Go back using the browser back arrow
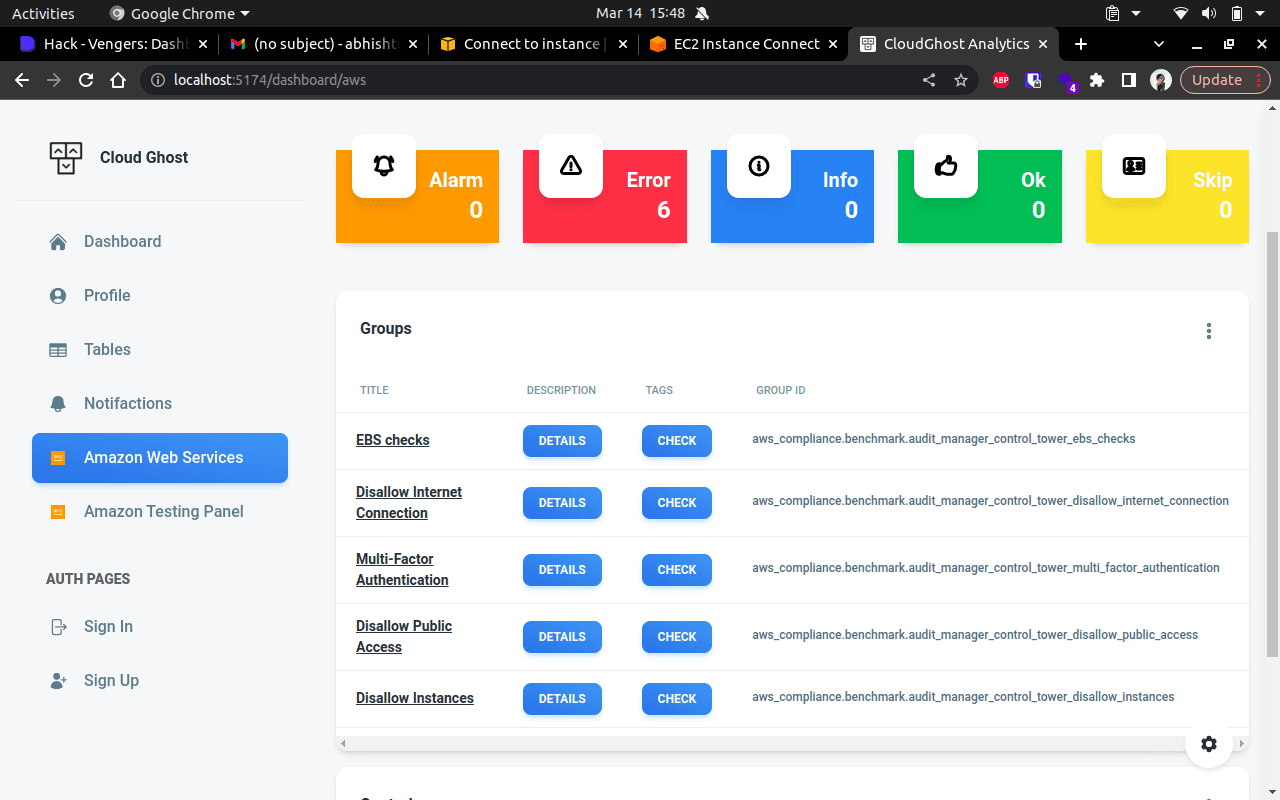 [22, 80]
